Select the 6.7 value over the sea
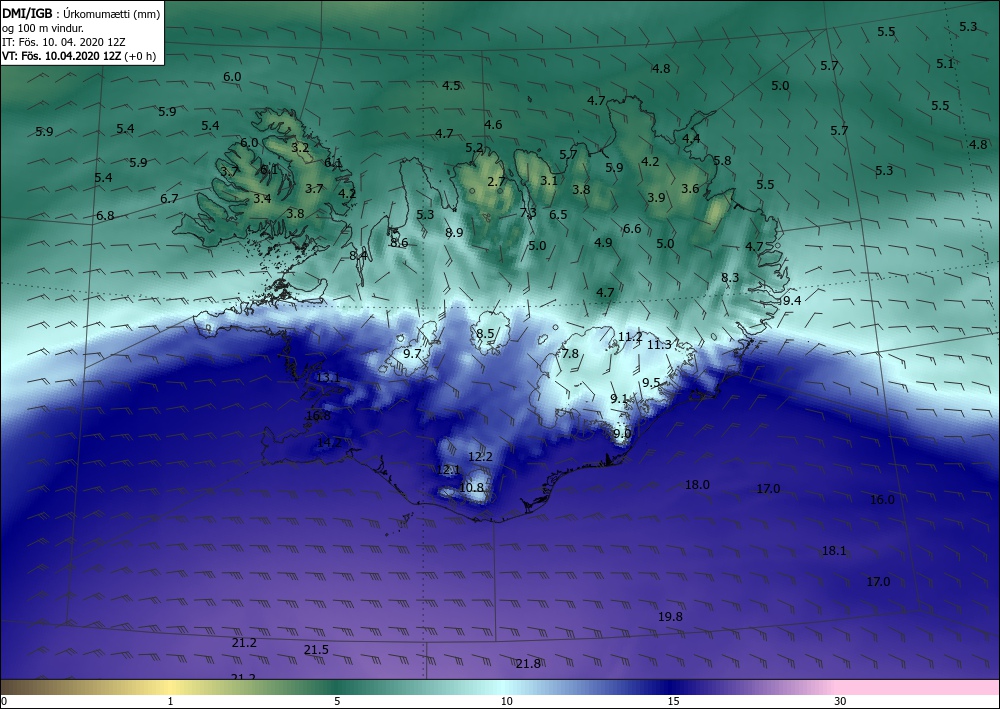 point(169,199)
